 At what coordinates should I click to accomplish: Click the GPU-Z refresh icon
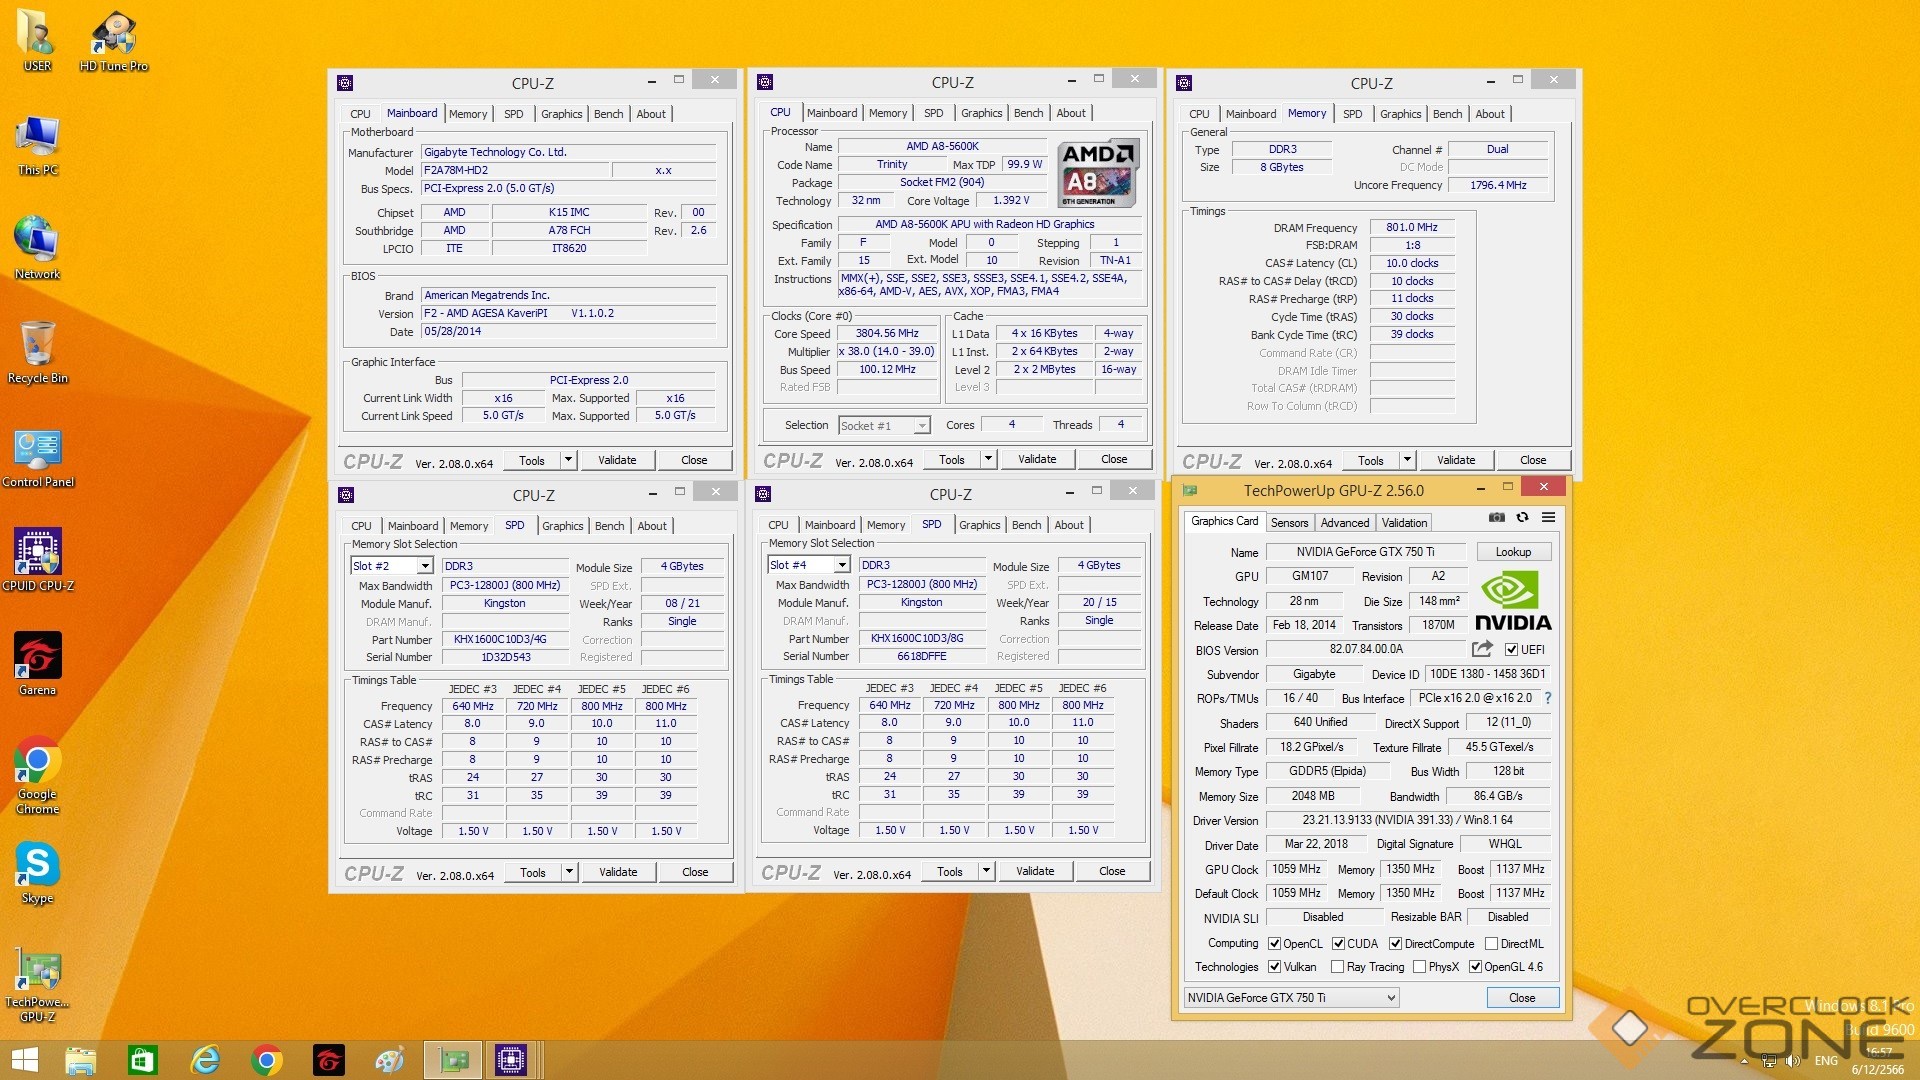coord(1522,517)
